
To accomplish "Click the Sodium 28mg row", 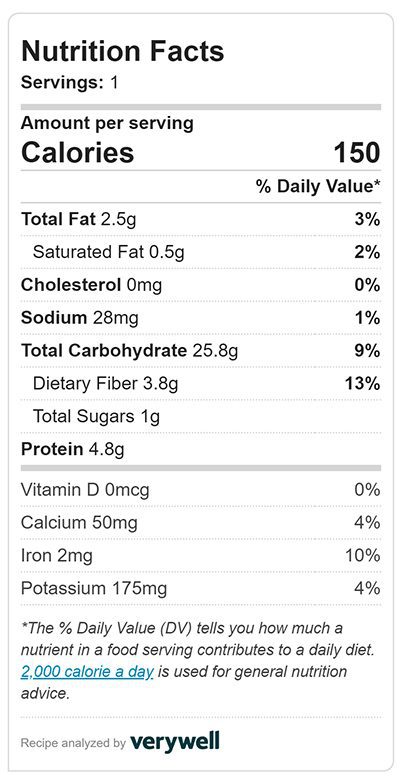I will [201, 318].
